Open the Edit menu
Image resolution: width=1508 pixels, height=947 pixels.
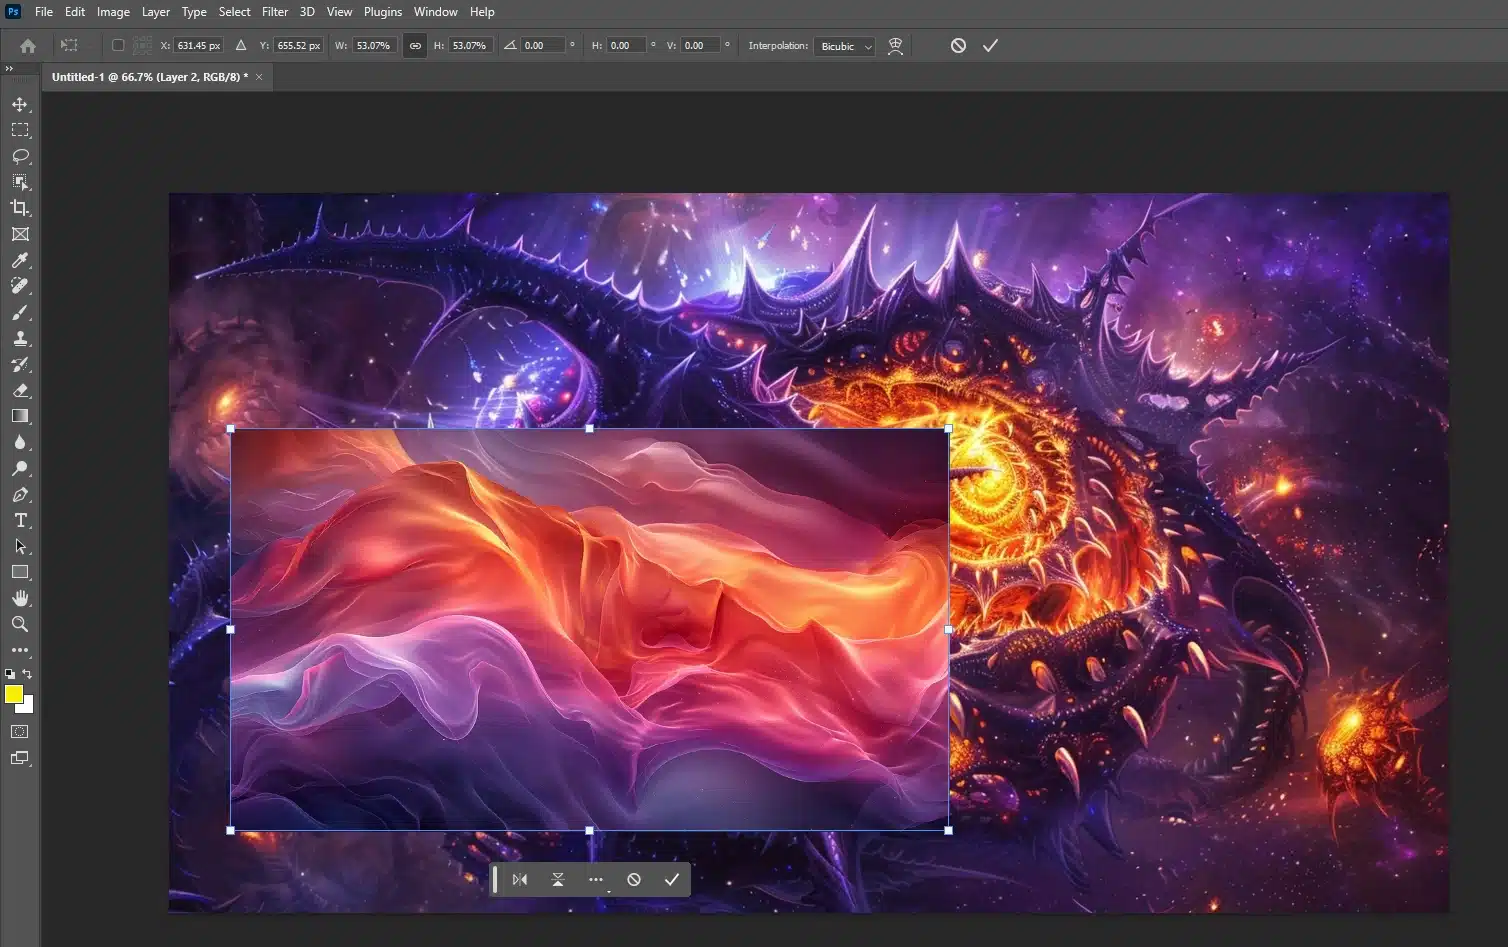point(75,12)
